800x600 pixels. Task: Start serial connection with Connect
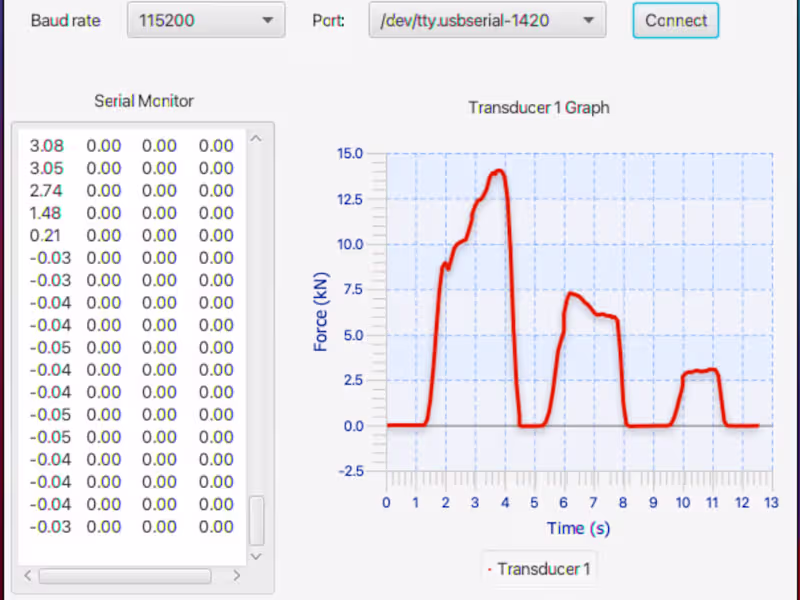pyautogui.click(x=675, y=19)
